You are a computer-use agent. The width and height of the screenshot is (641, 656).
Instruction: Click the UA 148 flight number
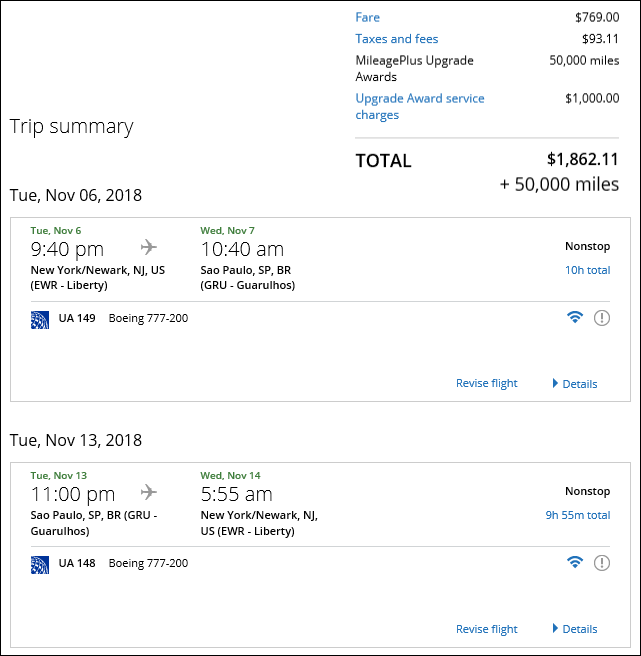(77, 564)
